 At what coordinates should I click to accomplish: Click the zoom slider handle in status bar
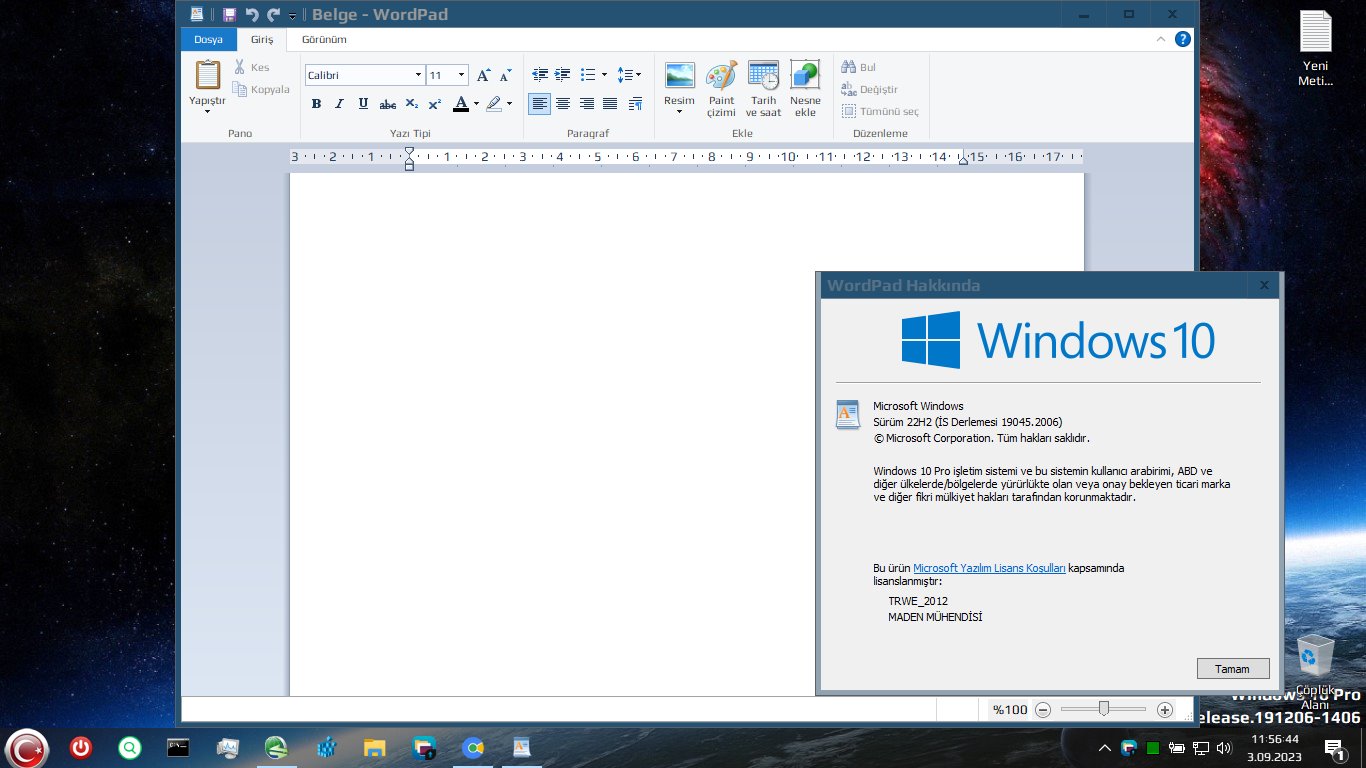[1103, 708]
